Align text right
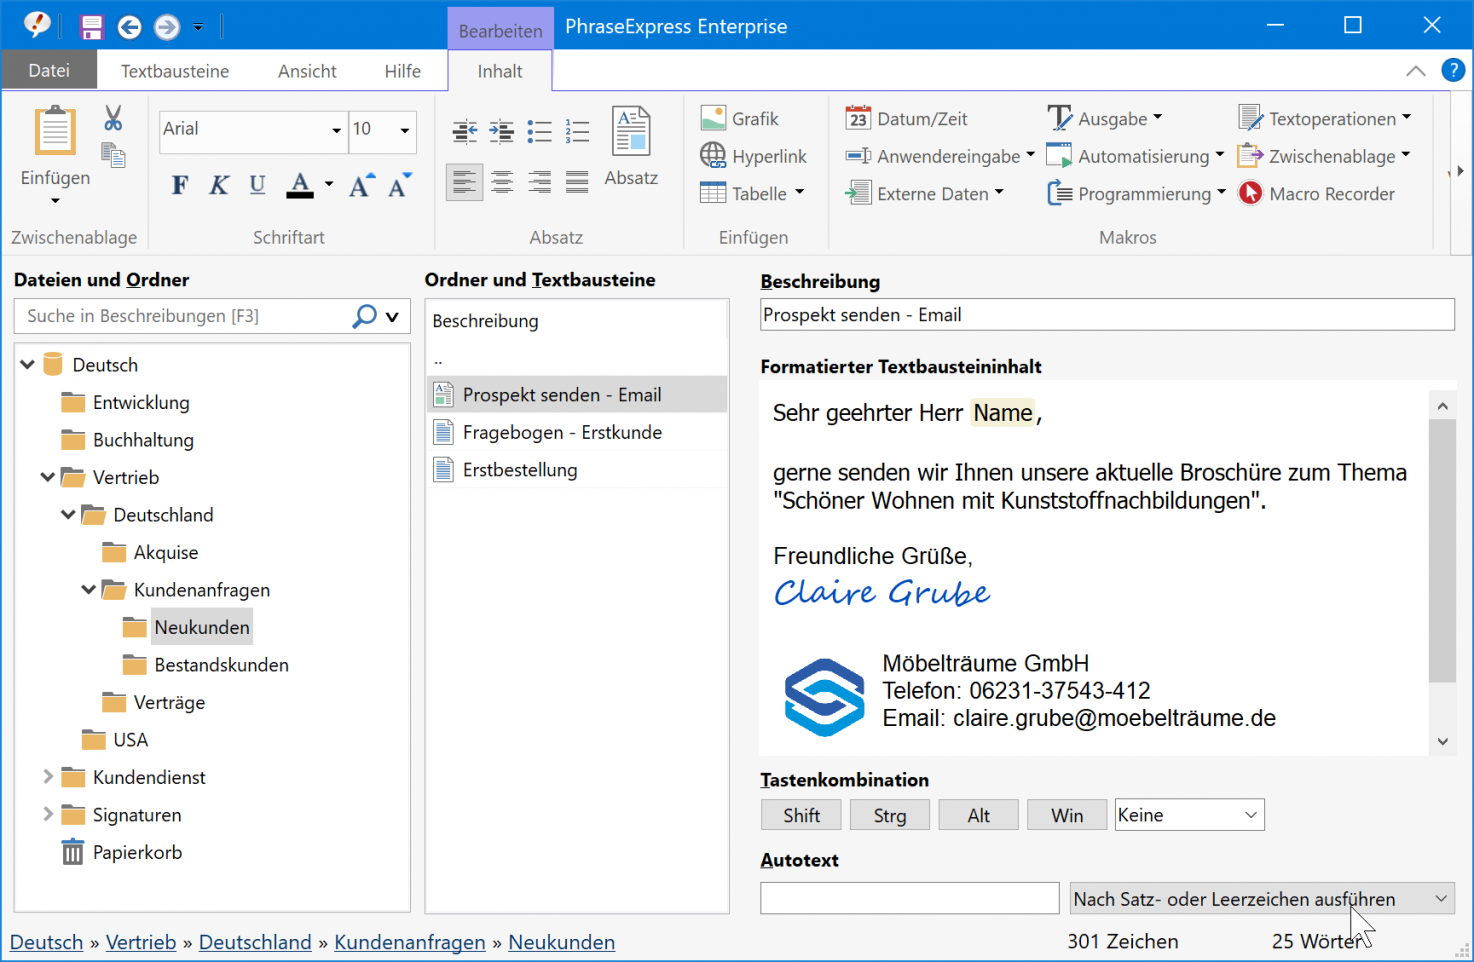 pyautogui.click(x=540, y=182)
